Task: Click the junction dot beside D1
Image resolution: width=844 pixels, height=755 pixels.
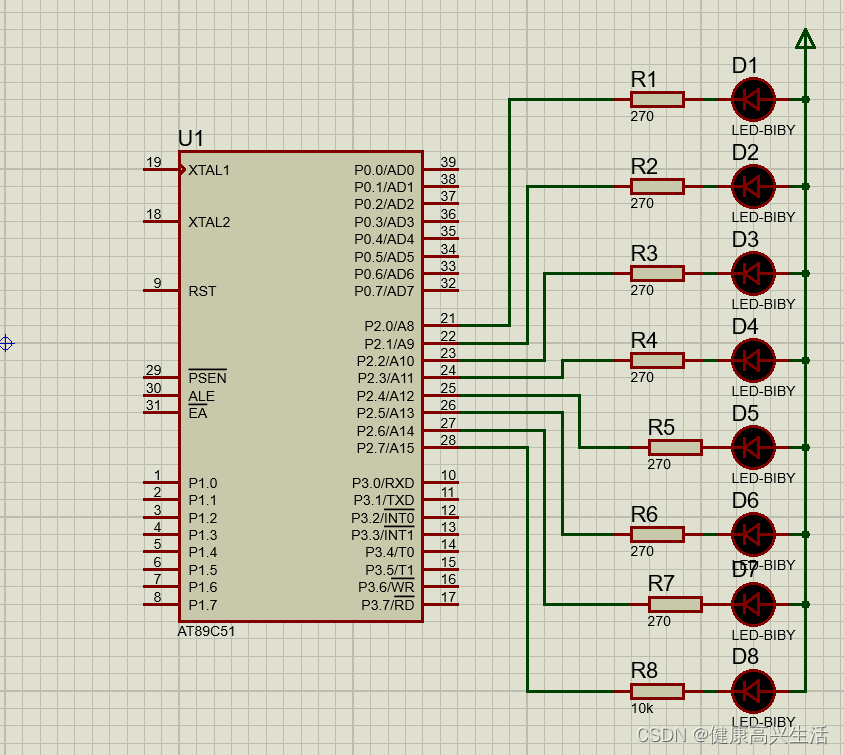Action: tap(806, 100)
